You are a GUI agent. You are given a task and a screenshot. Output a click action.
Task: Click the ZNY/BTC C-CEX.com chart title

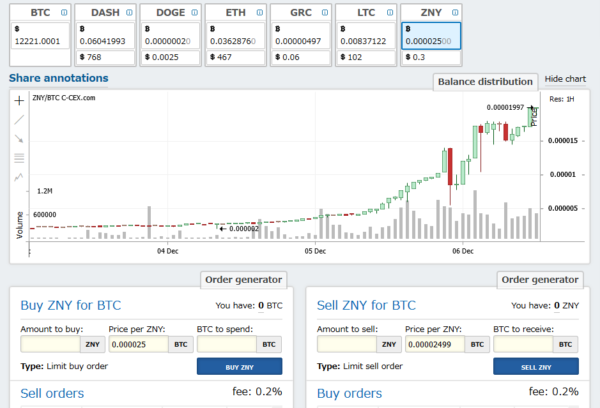pyautogui.click(x=64, y=98)
